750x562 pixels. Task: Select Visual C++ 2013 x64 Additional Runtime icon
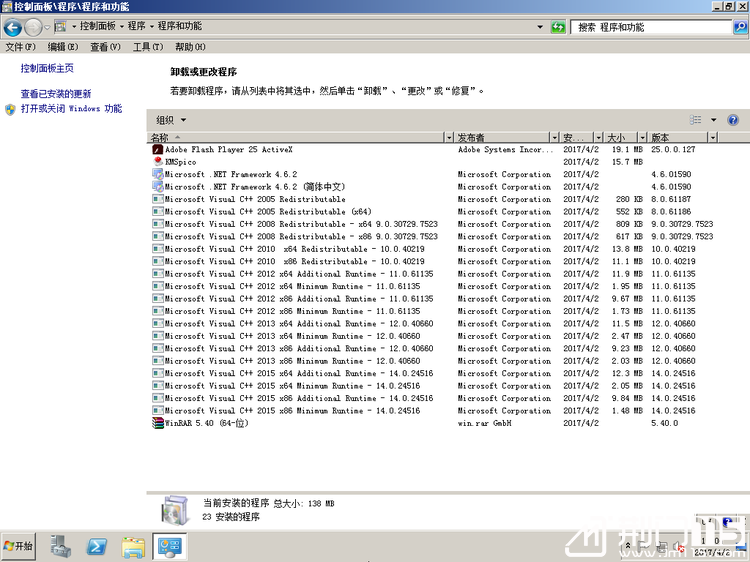tap(157, 323)
